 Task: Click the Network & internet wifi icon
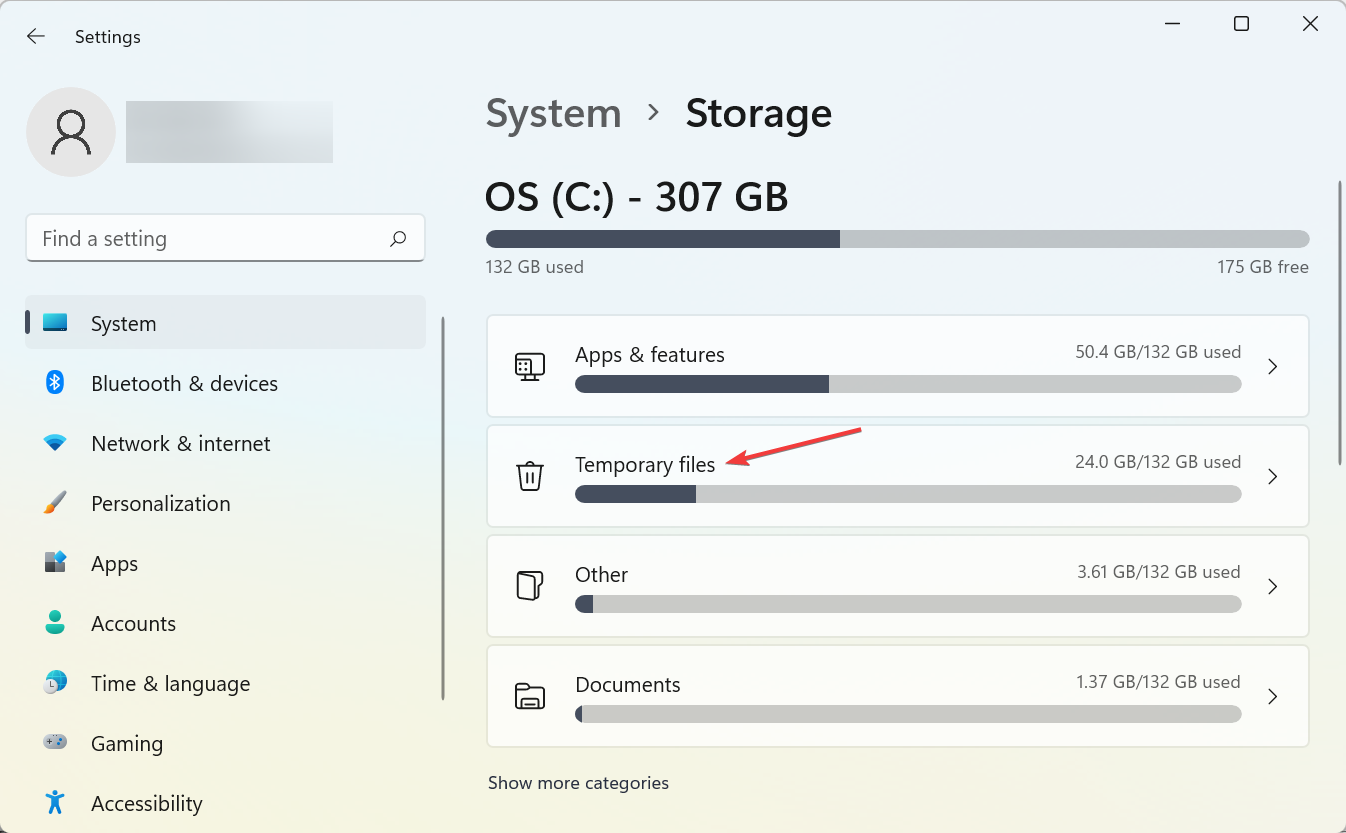coord(55,443)
